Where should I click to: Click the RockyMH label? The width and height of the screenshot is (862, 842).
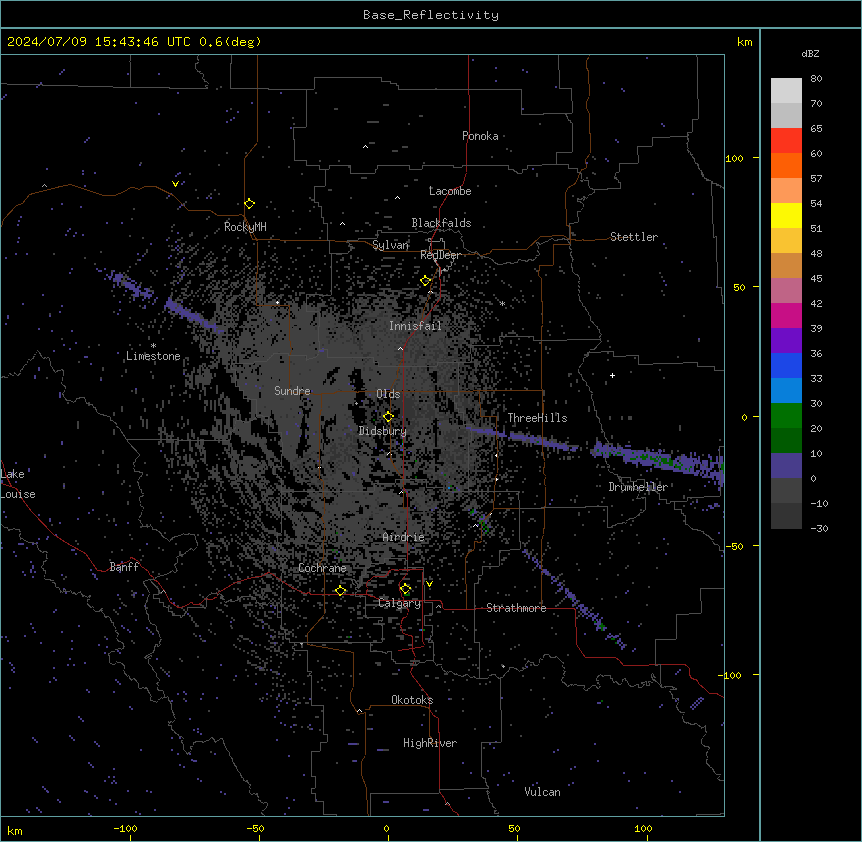click(x=245, y=227)
